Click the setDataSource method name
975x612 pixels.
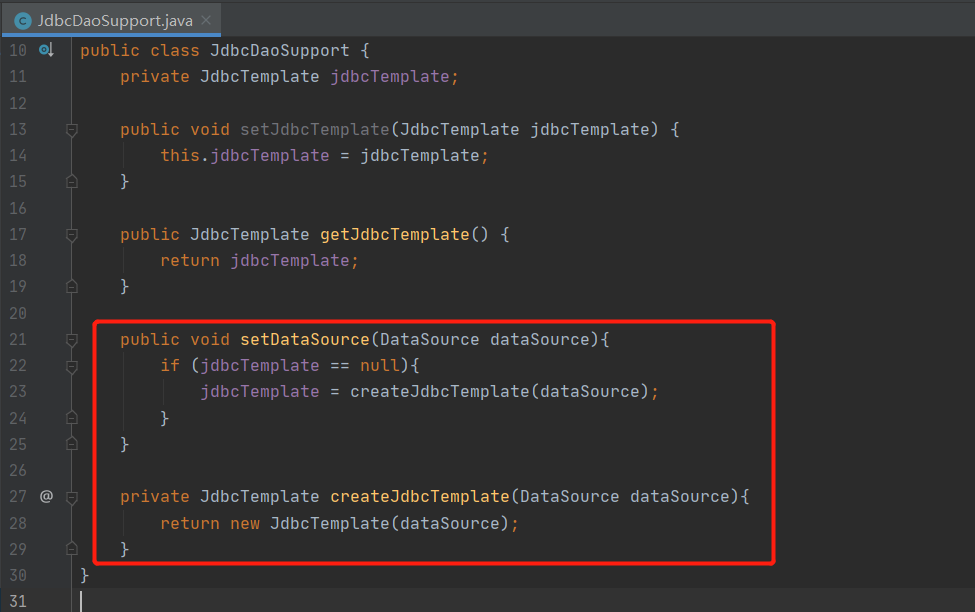click(x=305, y=340)
